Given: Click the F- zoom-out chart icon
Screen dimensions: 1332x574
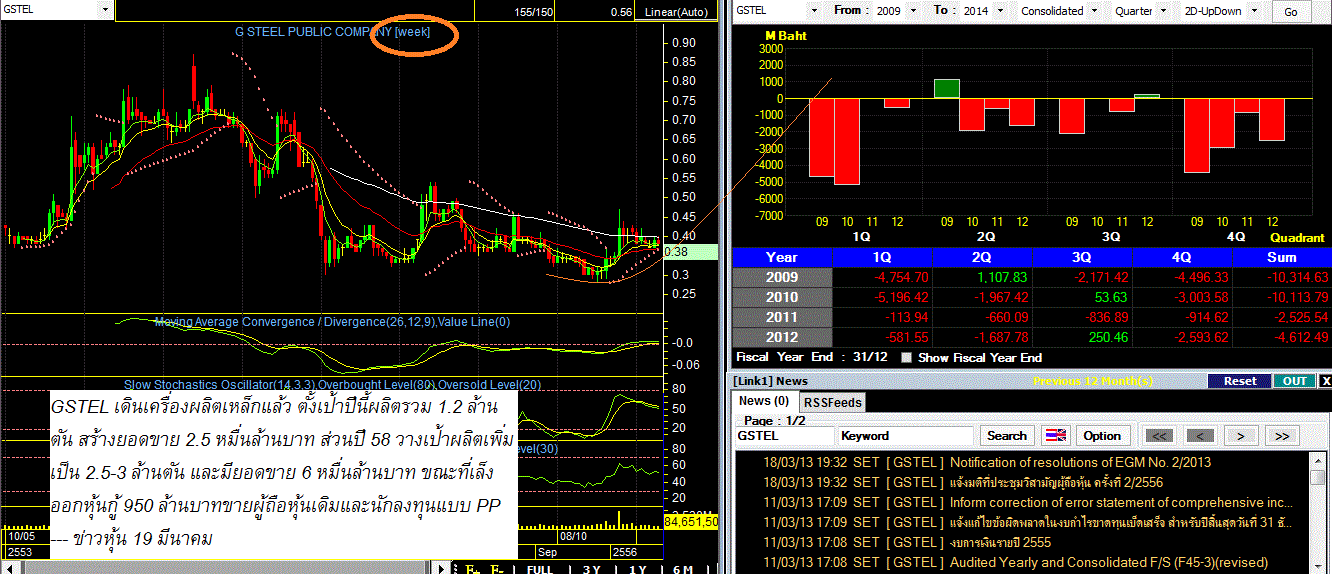Looking at the screenshot, I should click(x=496, y=568).
